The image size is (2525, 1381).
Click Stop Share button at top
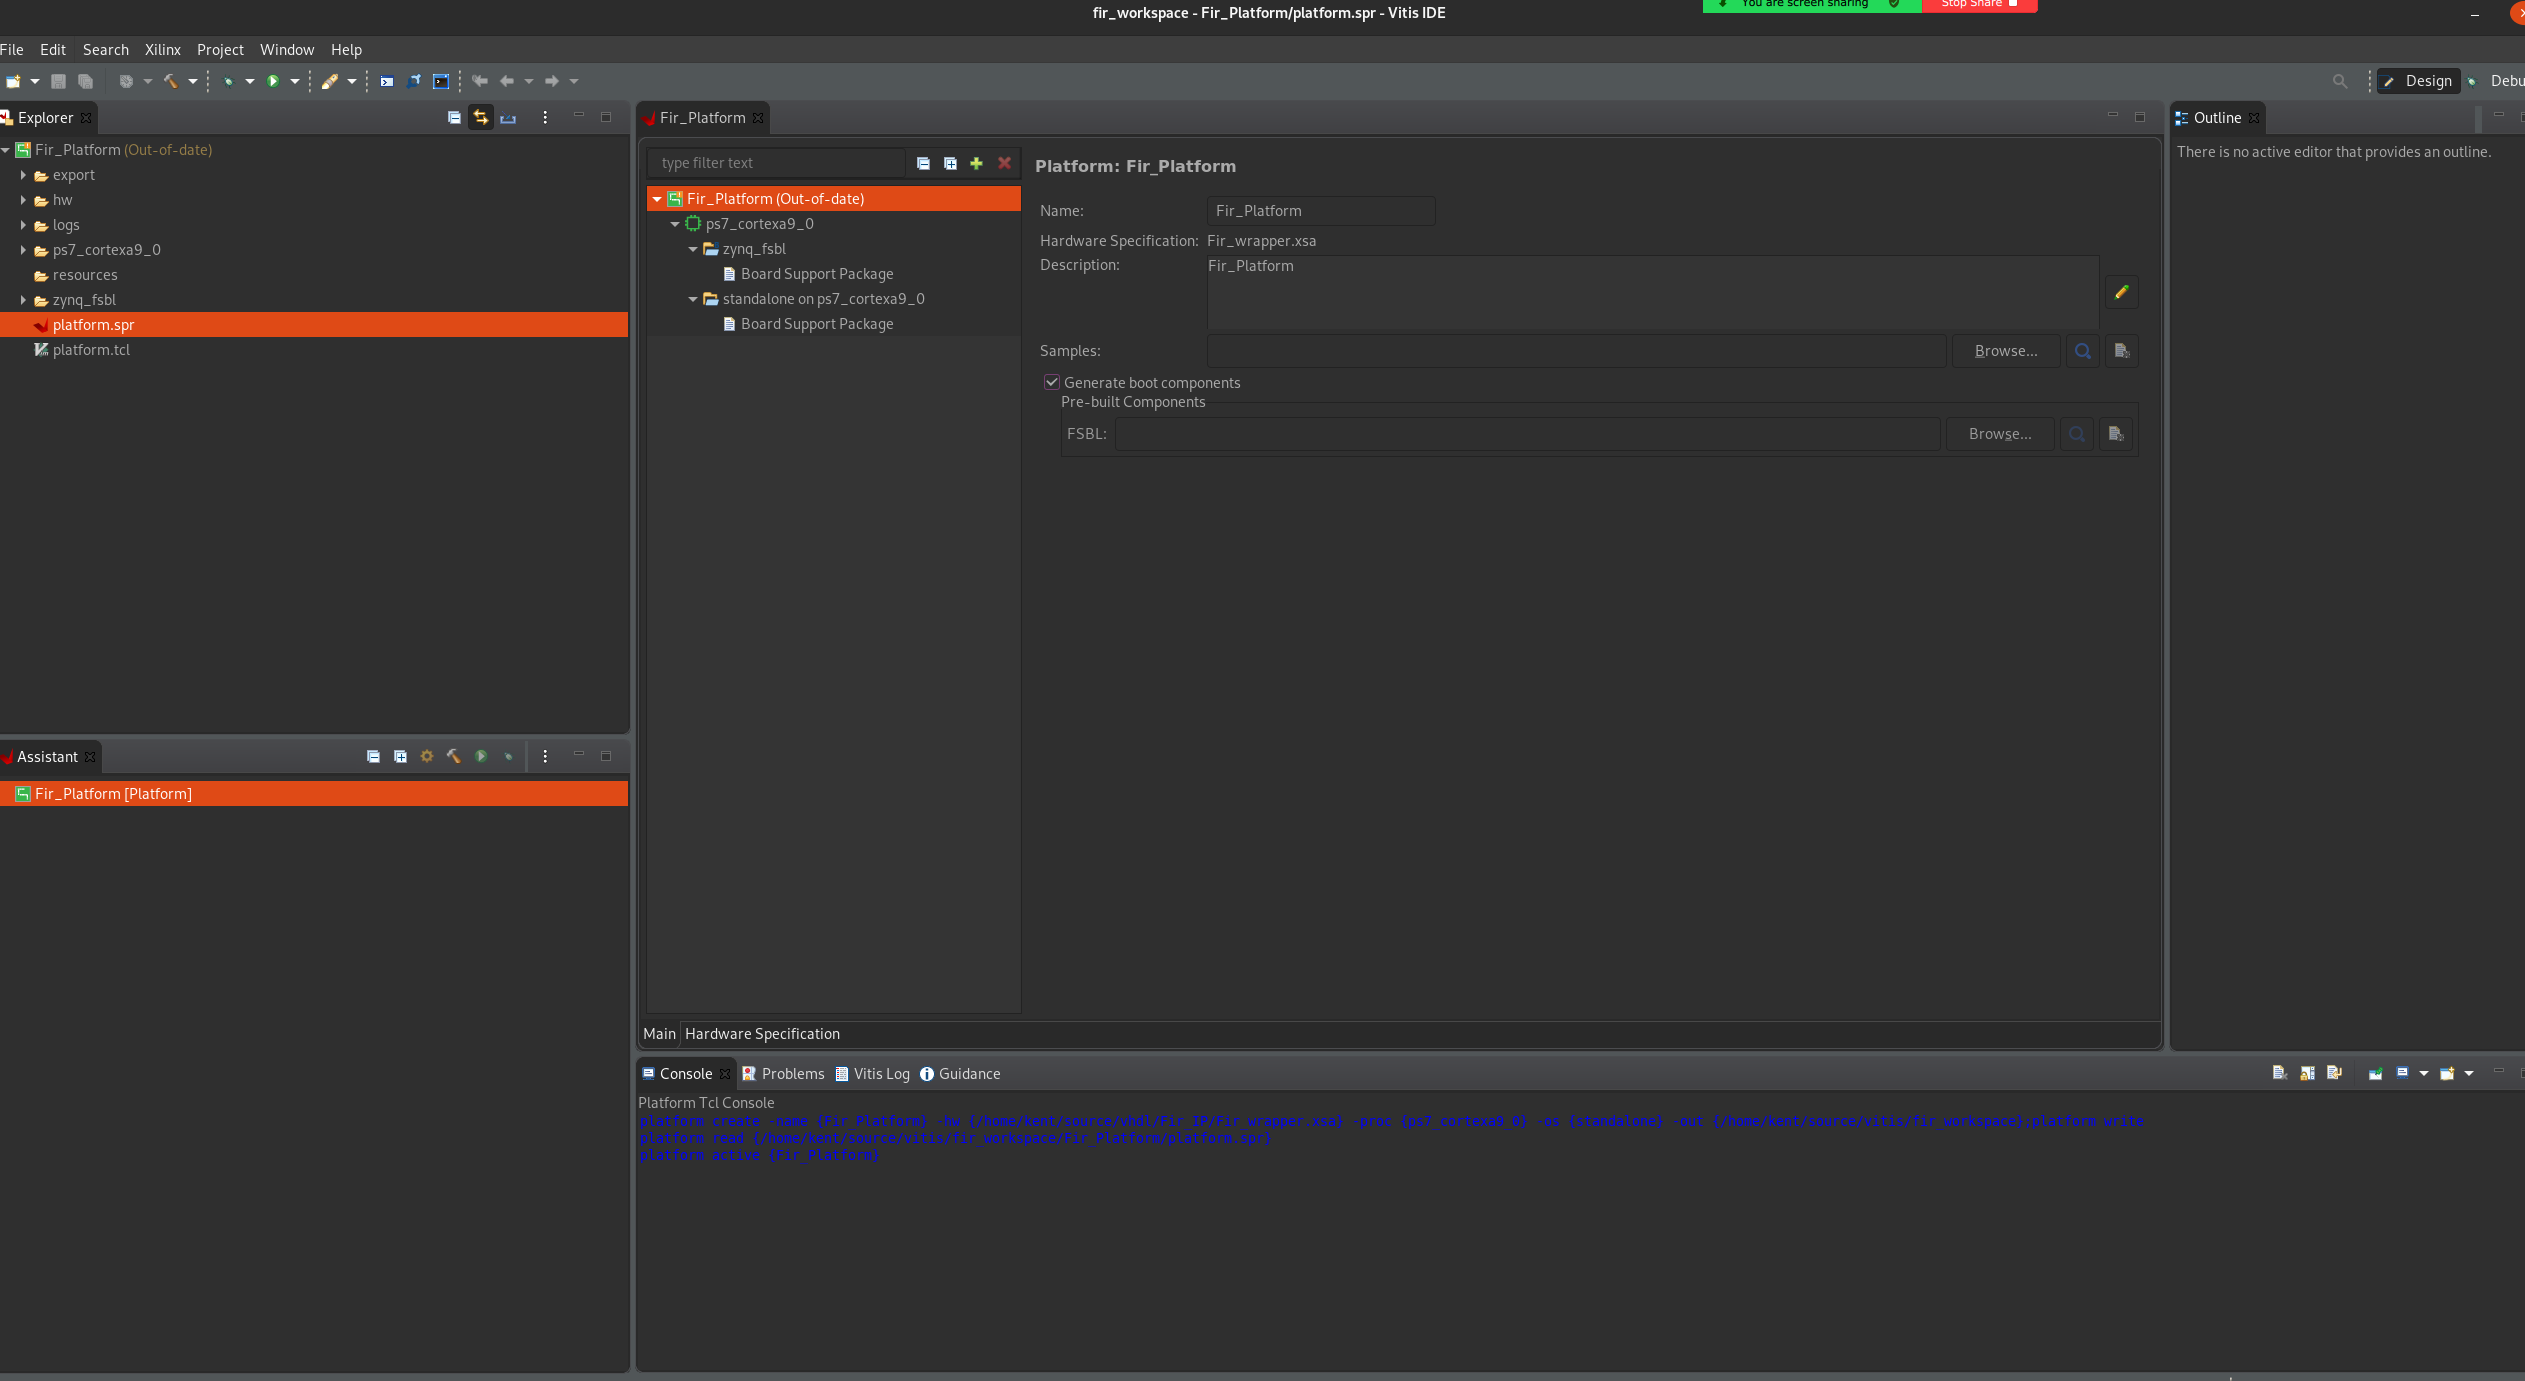(1979, 4)
